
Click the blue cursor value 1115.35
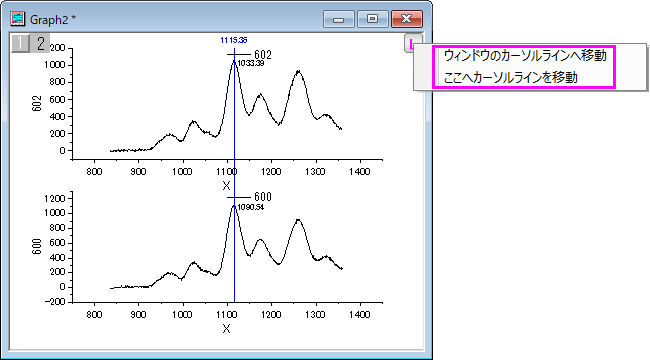(234, 40)
